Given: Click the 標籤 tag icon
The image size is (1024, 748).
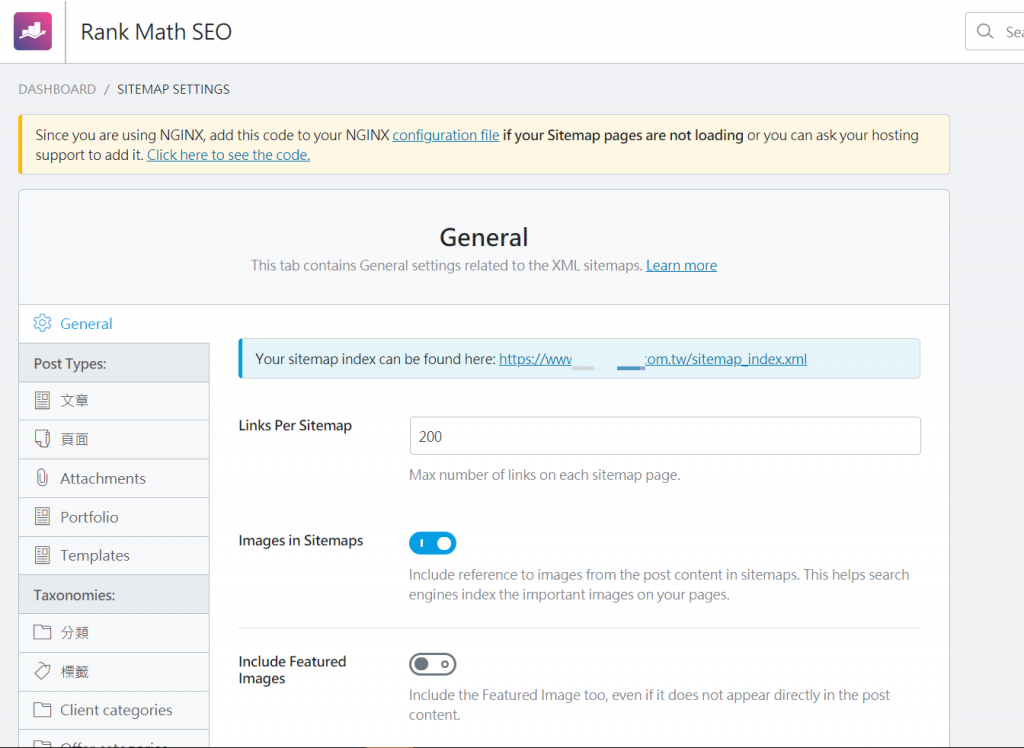Looking at the screenshot, I should click(x=42, y=671).
